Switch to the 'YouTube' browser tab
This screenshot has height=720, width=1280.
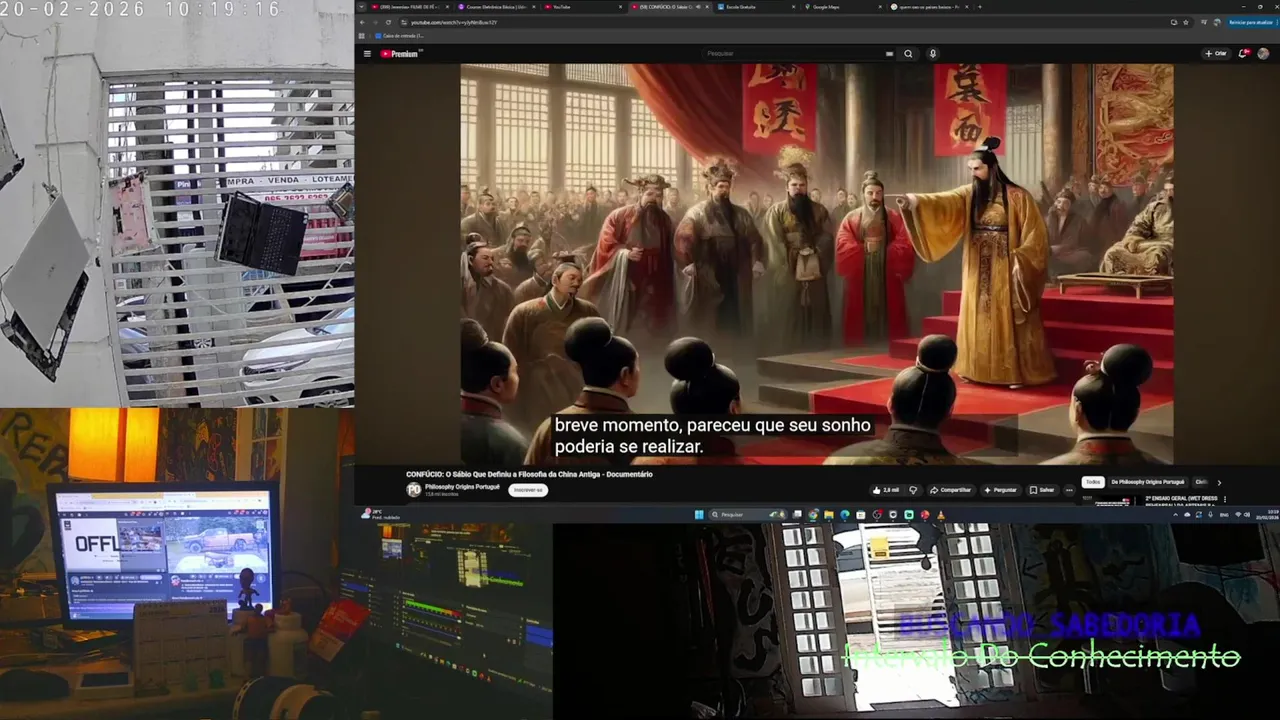584,7
